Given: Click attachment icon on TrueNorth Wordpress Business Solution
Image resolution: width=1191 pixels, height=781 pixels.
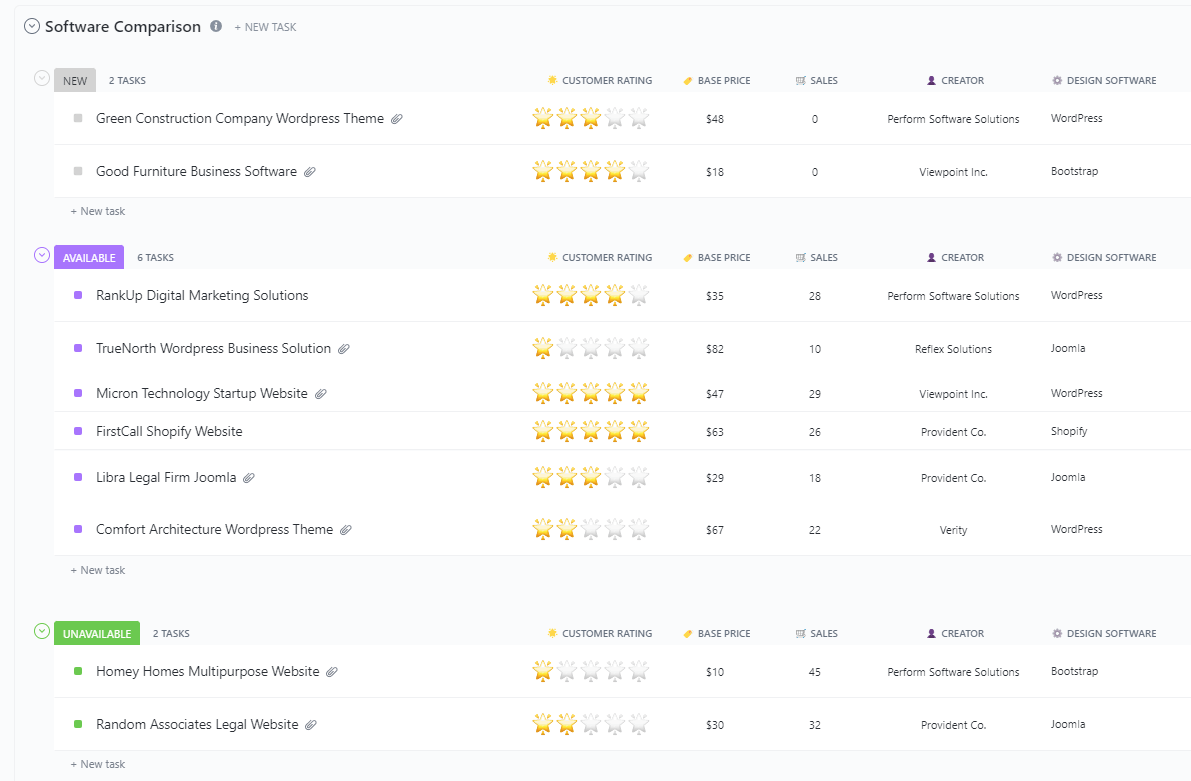Looking at the screenshot, I should [344, 349].
